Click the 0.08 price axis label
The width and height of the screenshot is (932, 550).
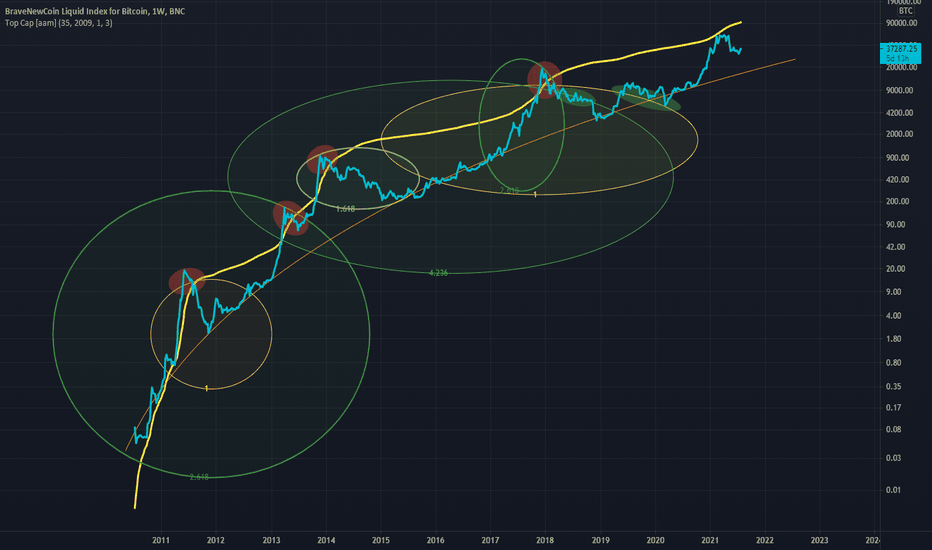pos(893,429)
